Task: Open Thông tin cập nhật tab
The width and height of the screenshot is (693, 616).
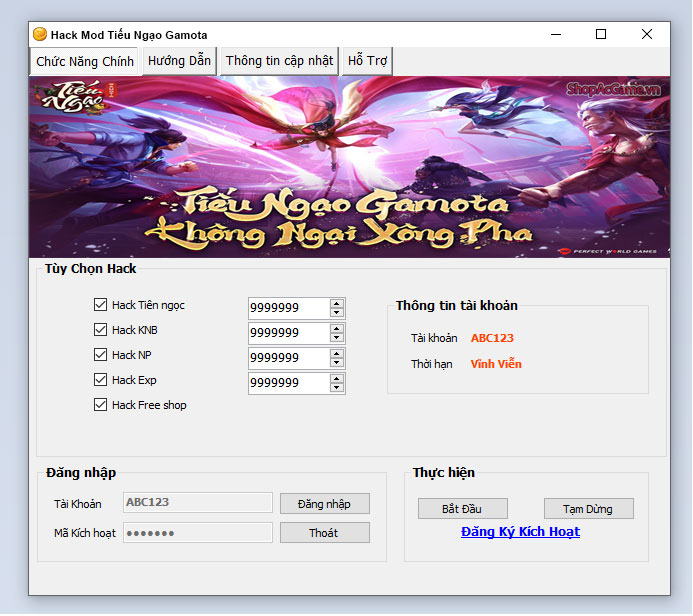Action: point(279,61)
